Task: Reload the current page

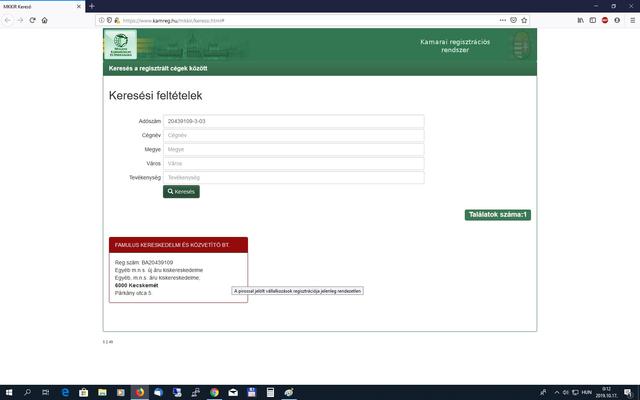Action: tap(32, 20)
